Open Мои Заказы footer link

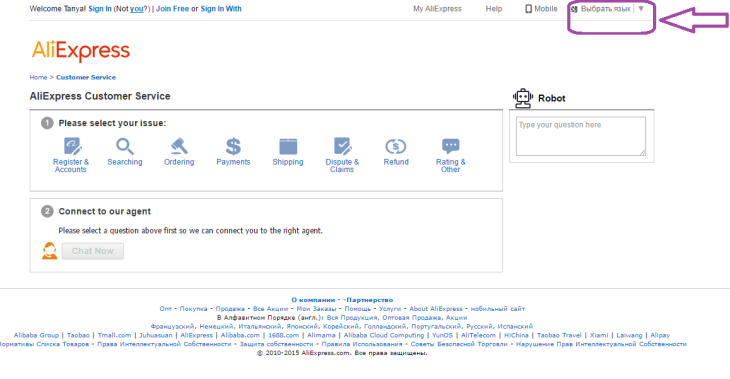(x=316, y=309)
